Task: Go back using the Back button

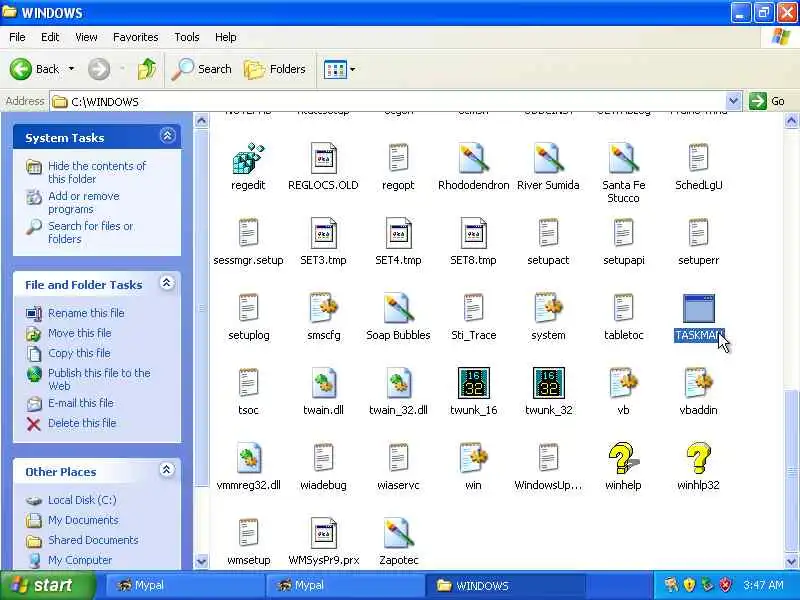Action: click(x=35, y=69)
